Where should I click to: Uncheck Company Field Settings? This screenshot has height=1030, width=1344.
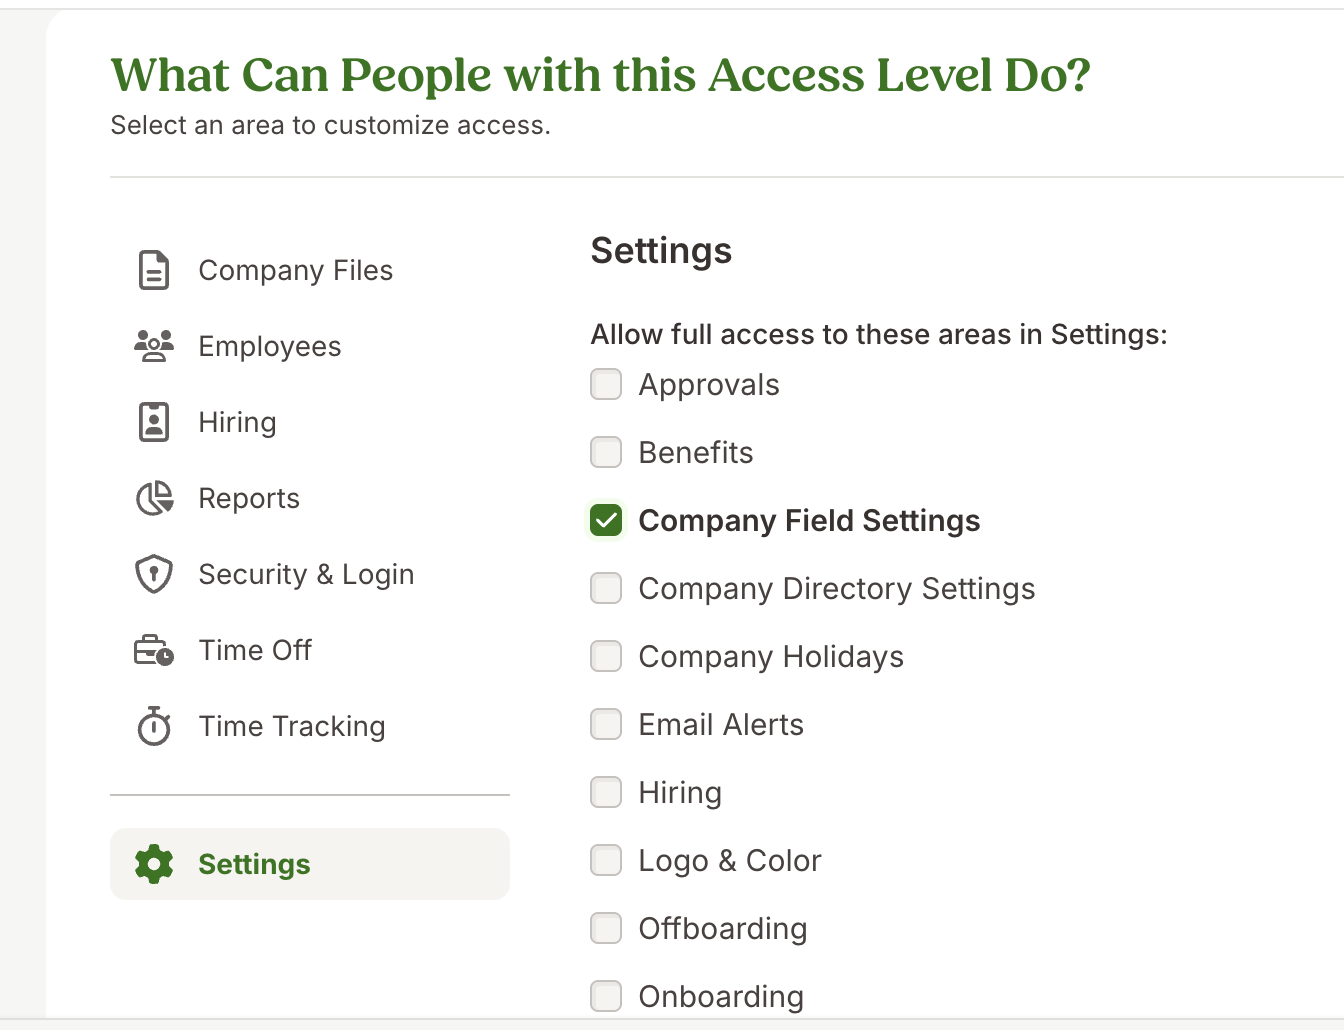click(x=606, y=520)
